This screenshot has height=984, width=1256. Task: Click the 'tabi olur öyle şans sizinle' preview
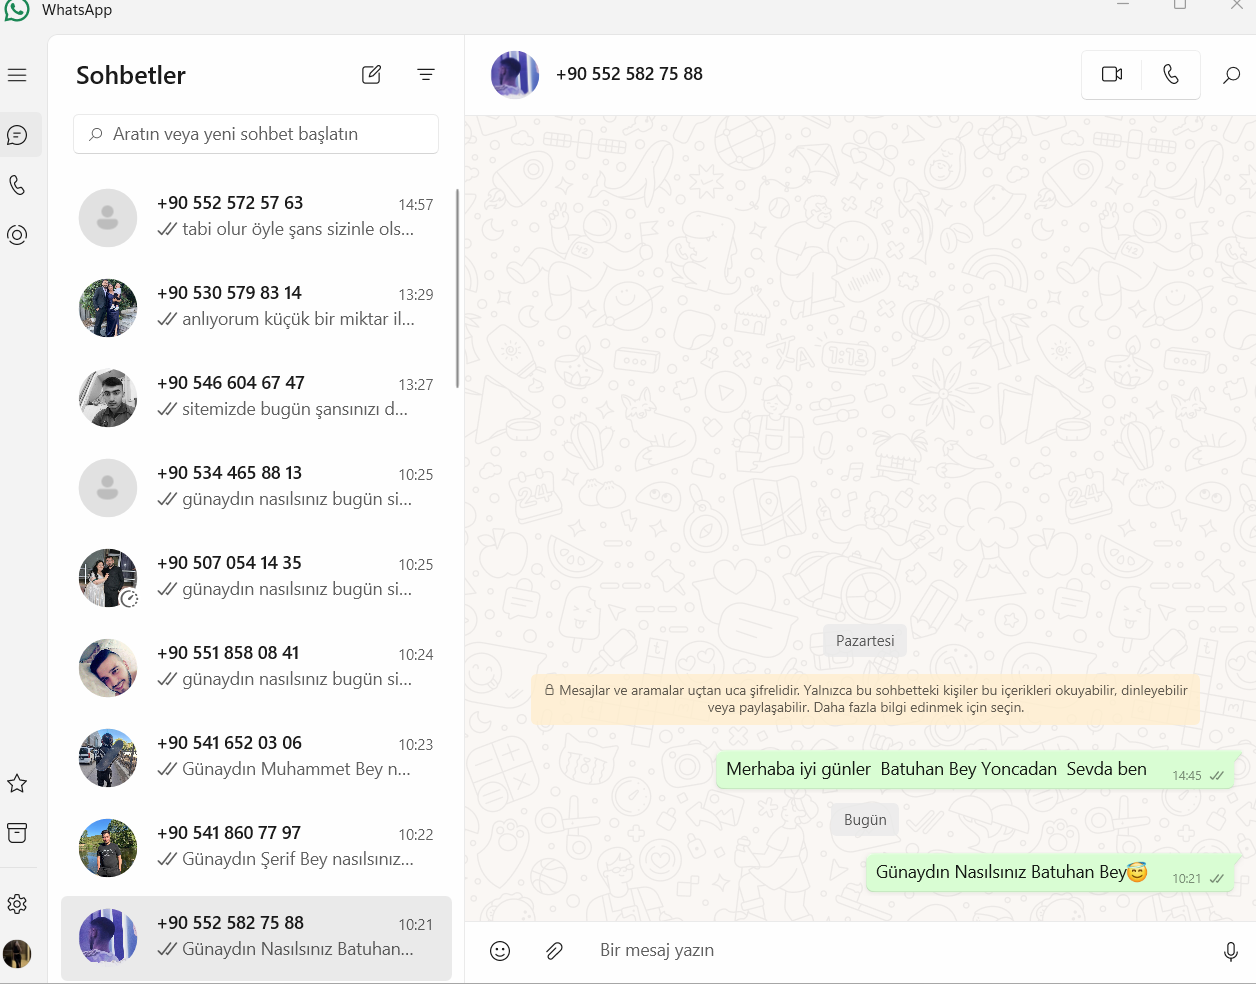(298, 229)
